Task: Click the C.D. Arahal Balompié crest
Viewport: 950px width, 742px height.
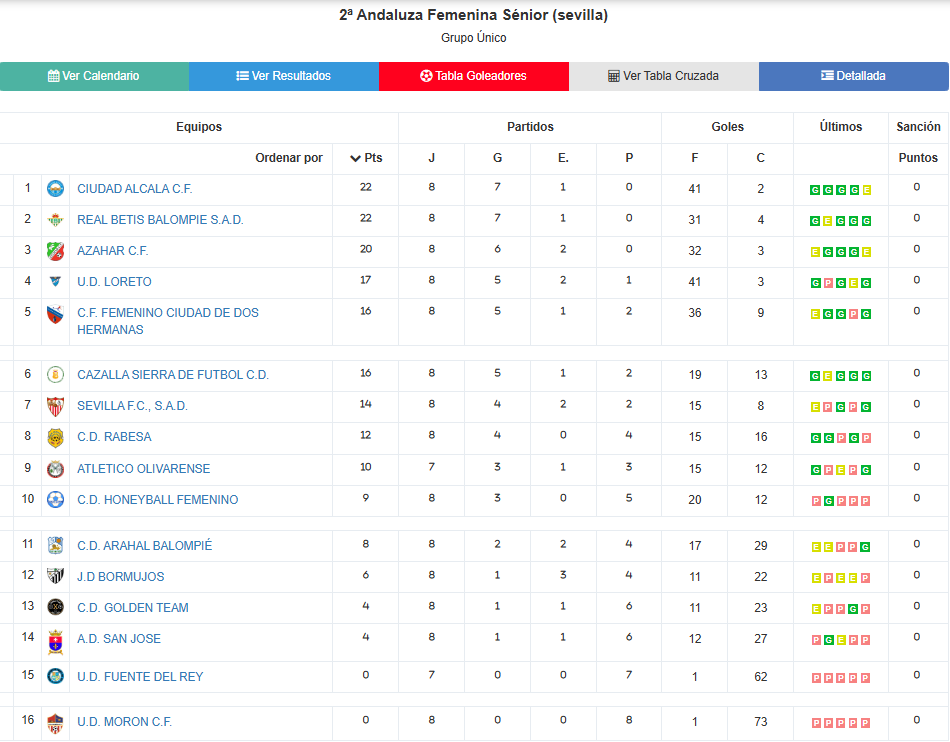Action: tap(55, 546)
